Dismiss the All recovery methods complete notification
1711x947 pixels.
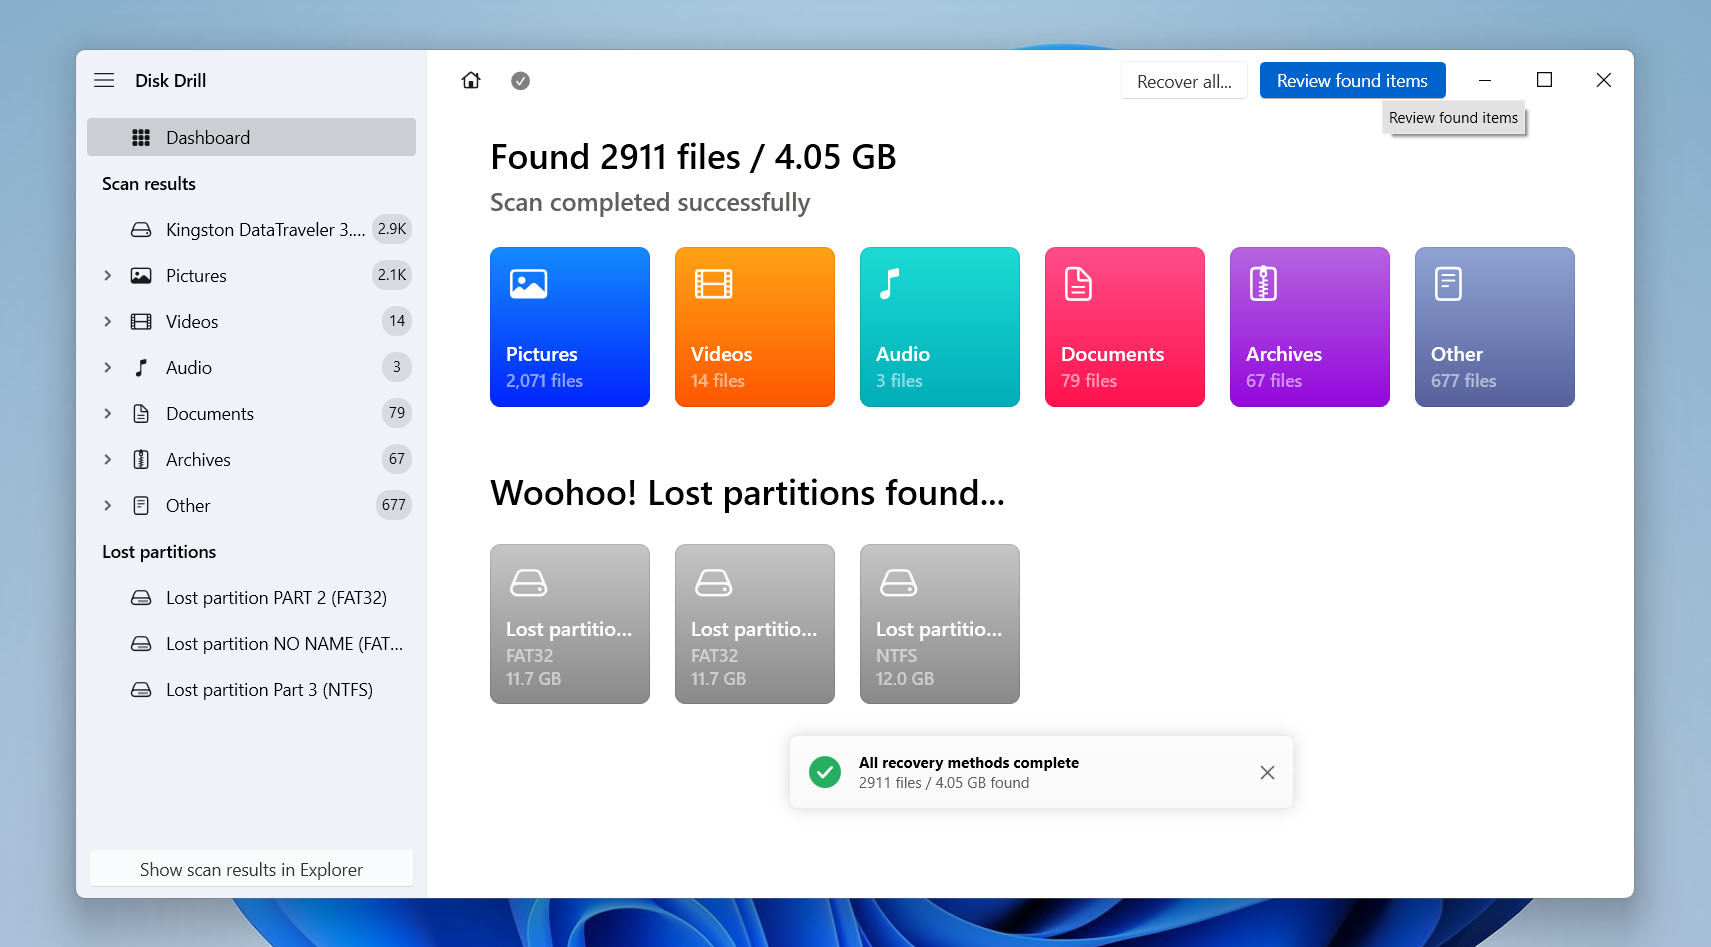[x=1267, y=772]
